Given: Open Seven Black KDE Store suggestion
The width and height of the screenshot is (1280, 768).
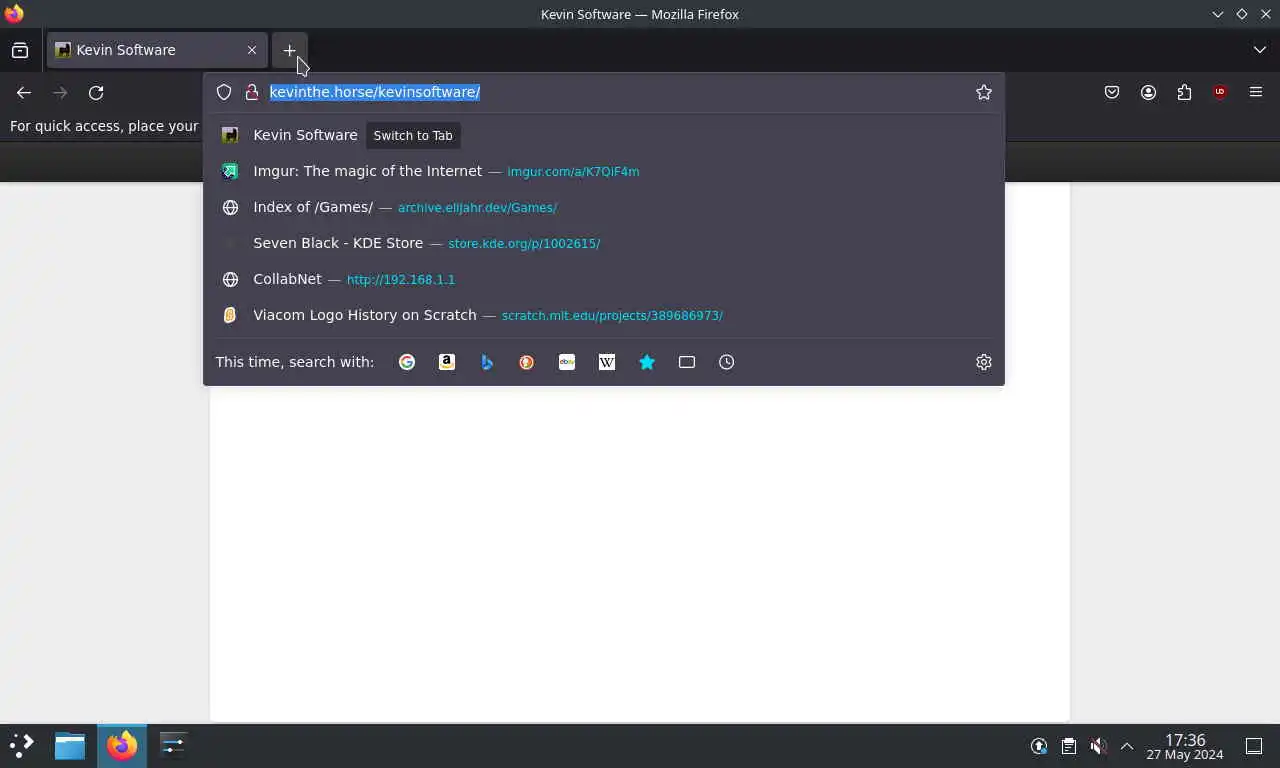Looking at the screenshot, I should pos(604,243).
